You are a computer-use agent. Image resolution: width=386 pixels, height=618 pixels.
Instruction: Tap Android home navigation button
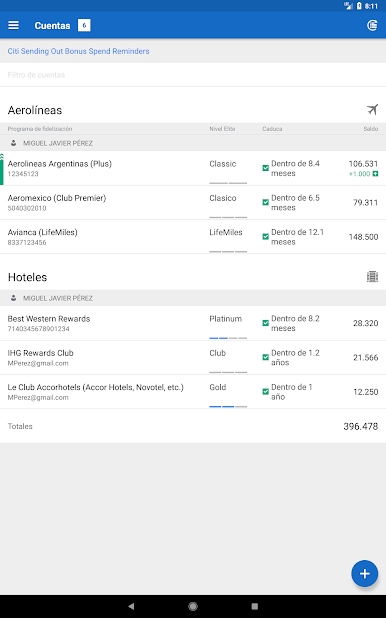(193, 606)
